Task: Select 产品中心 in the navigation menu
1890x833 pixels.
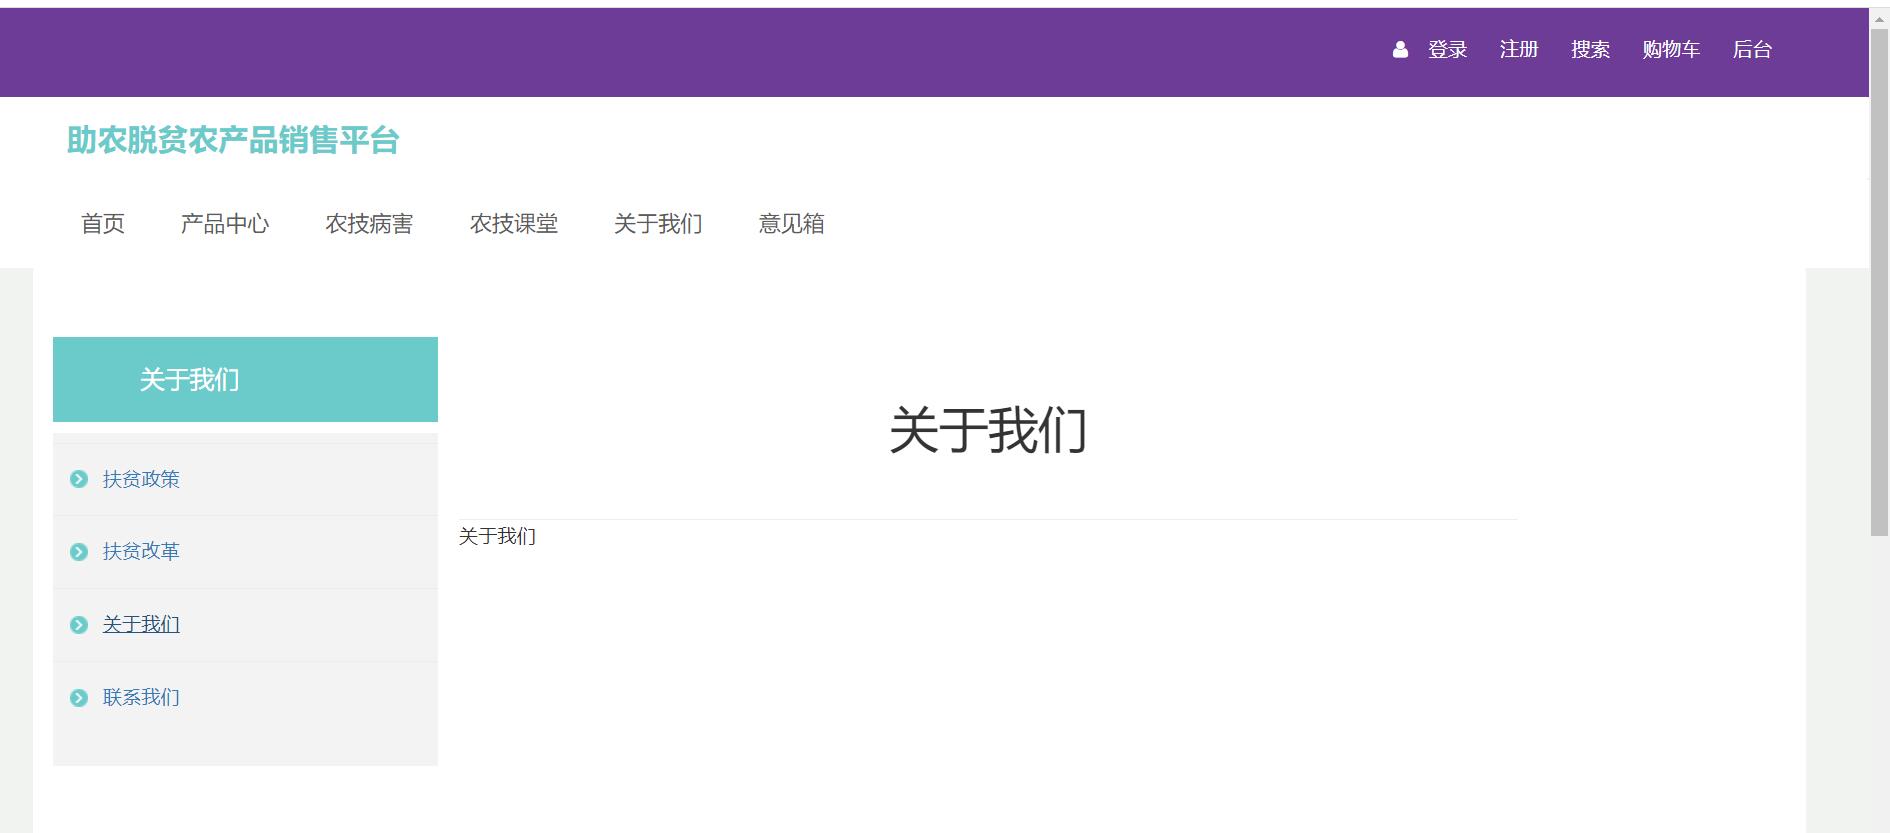Action: pos(225,224)
